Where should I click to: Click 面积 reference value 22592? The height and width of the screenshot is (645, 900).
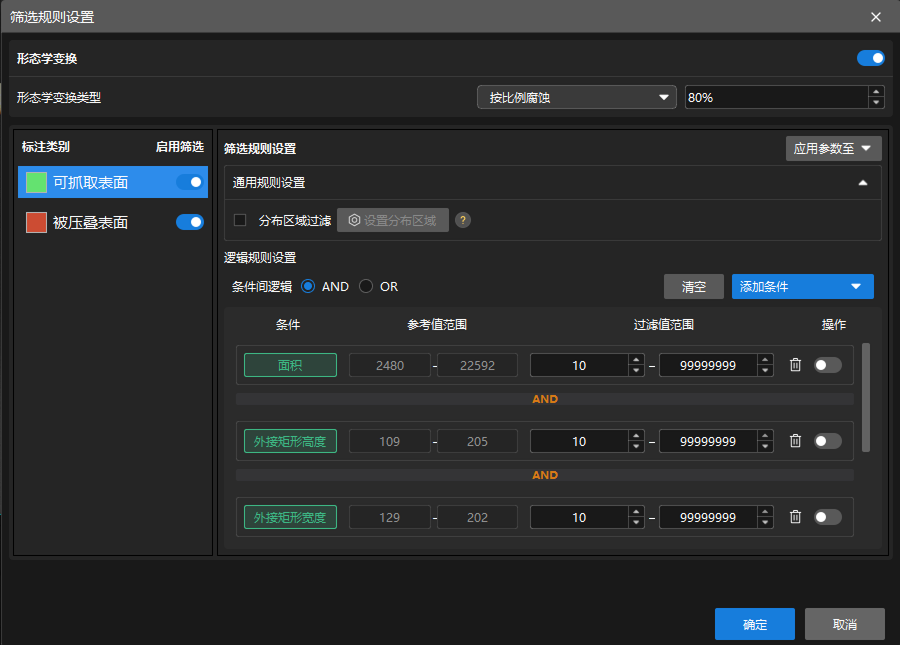pos(477,365)
